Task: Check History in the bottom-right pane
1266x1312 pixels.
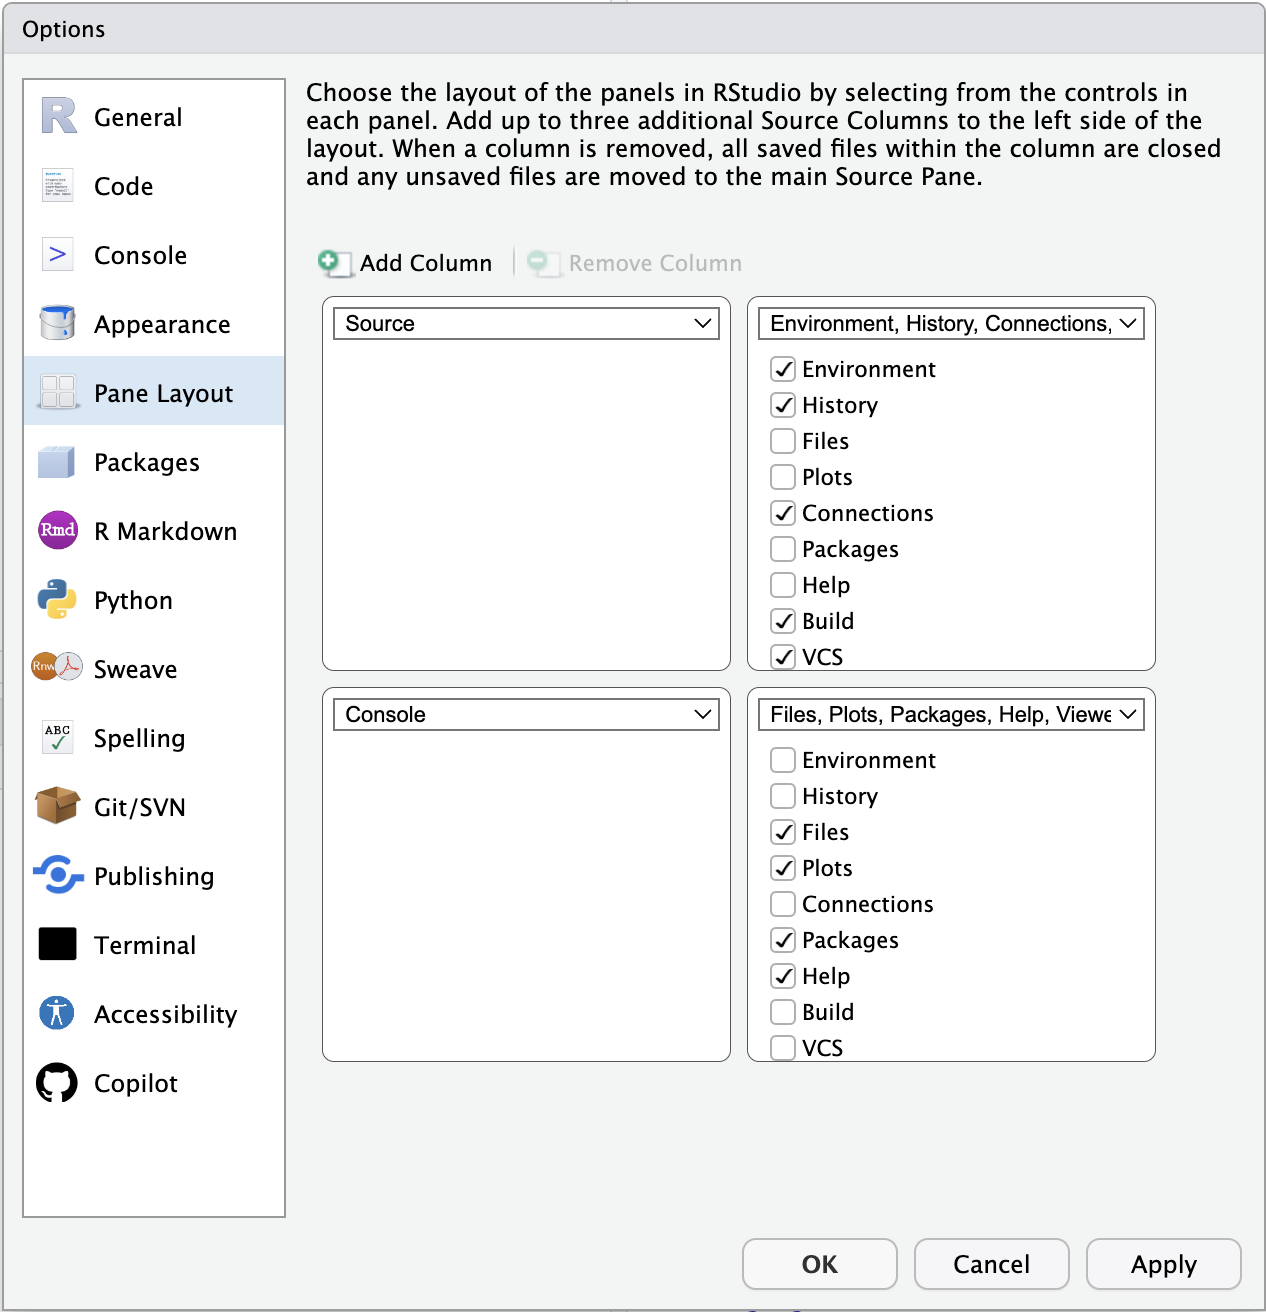Action: click(x=783, y=796)
